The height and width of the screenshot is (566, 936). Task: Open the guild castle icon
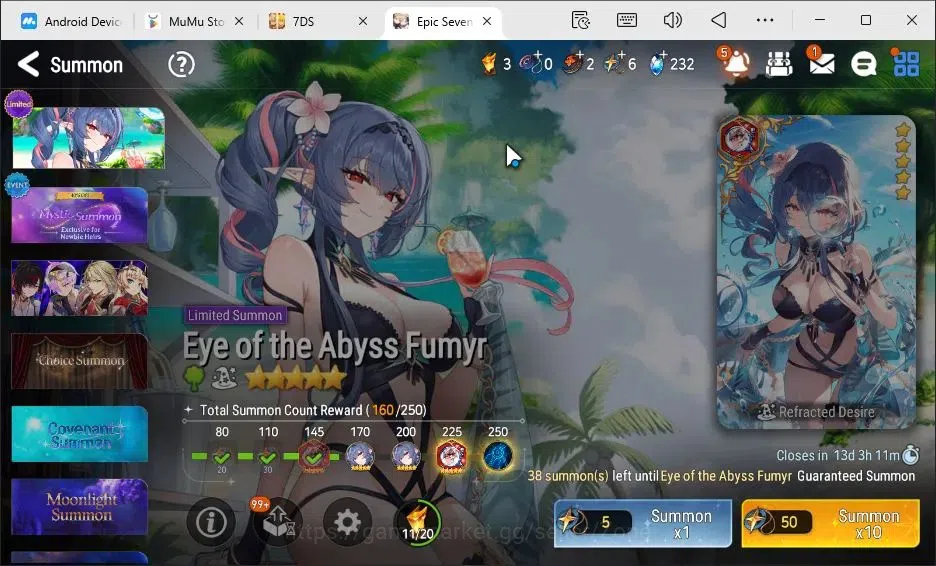[x=779, y=64]
